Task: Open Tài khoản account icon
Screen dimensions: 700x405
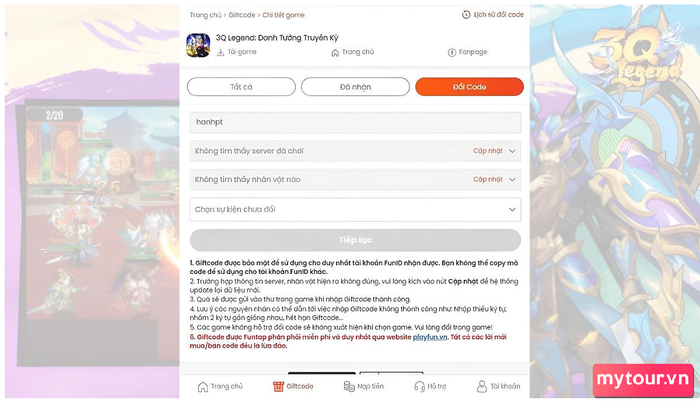Action: tap(482, 386)
